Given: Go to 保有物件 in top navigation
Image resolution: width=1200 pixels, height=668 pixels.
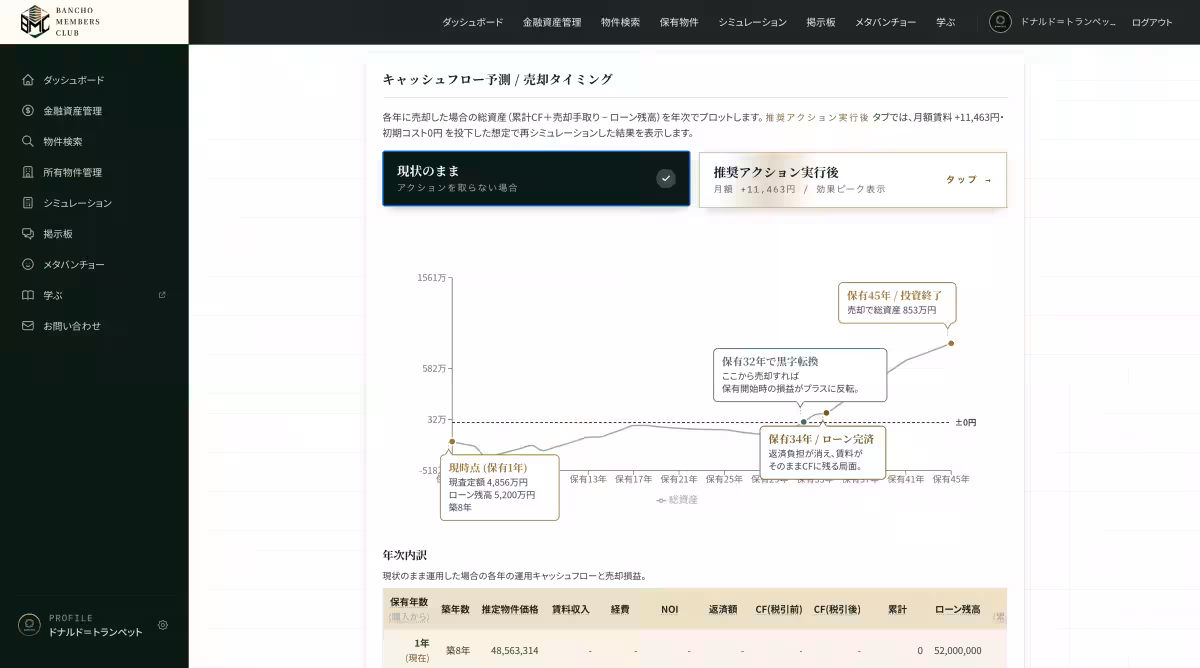Looking at the screenshot, I should pos(679,22).
